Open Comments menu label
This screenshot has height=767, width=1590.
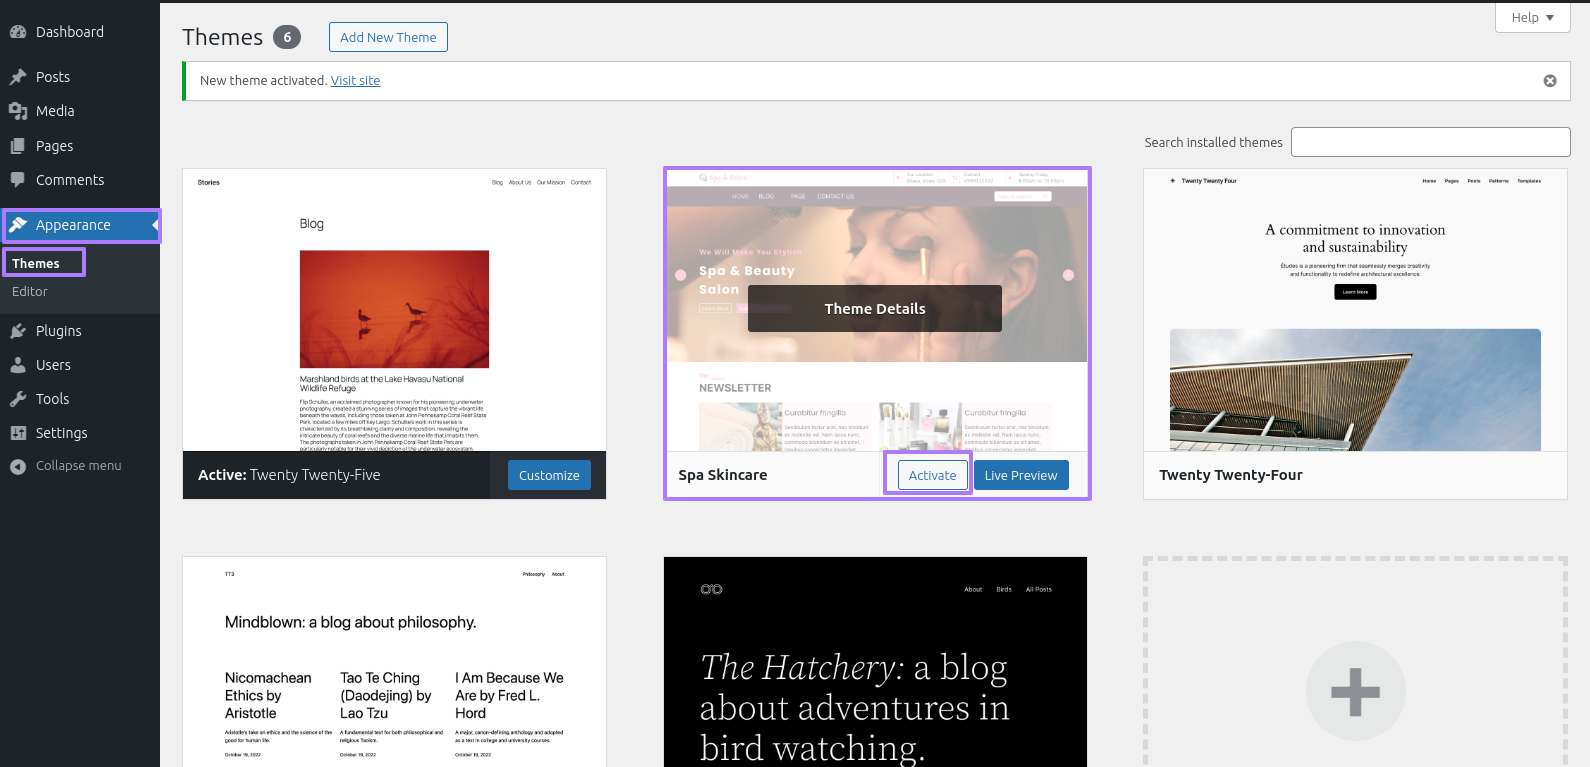70,180
